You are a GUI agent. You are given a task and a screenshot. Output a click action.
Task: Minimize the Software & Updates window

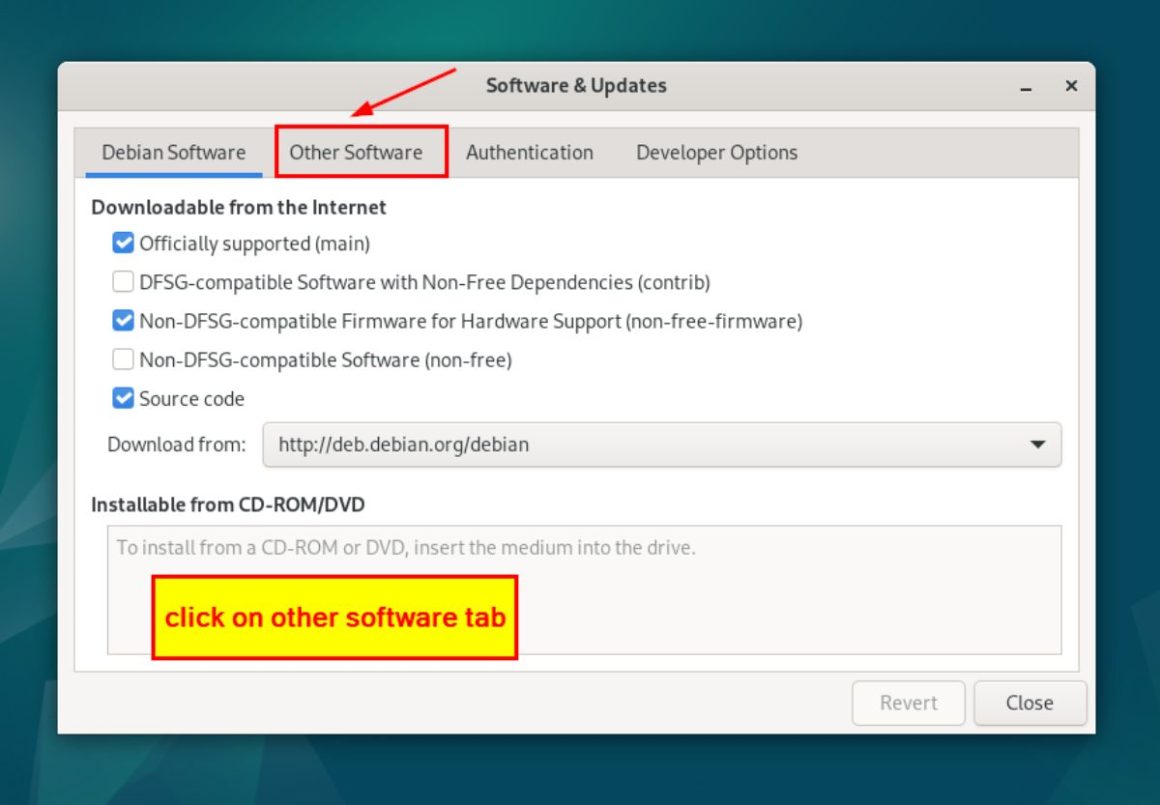click(x=1025, y=86)
